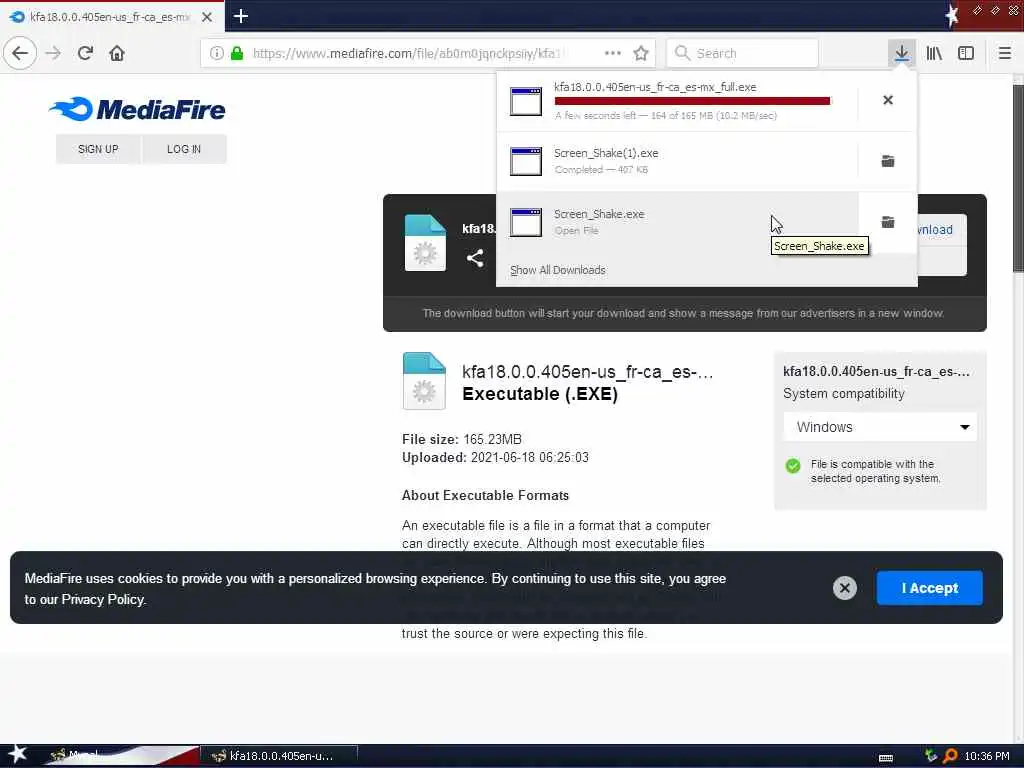The image size is (1024, 768).
Task: Click the green secure connection padlock
Action: 237,53
